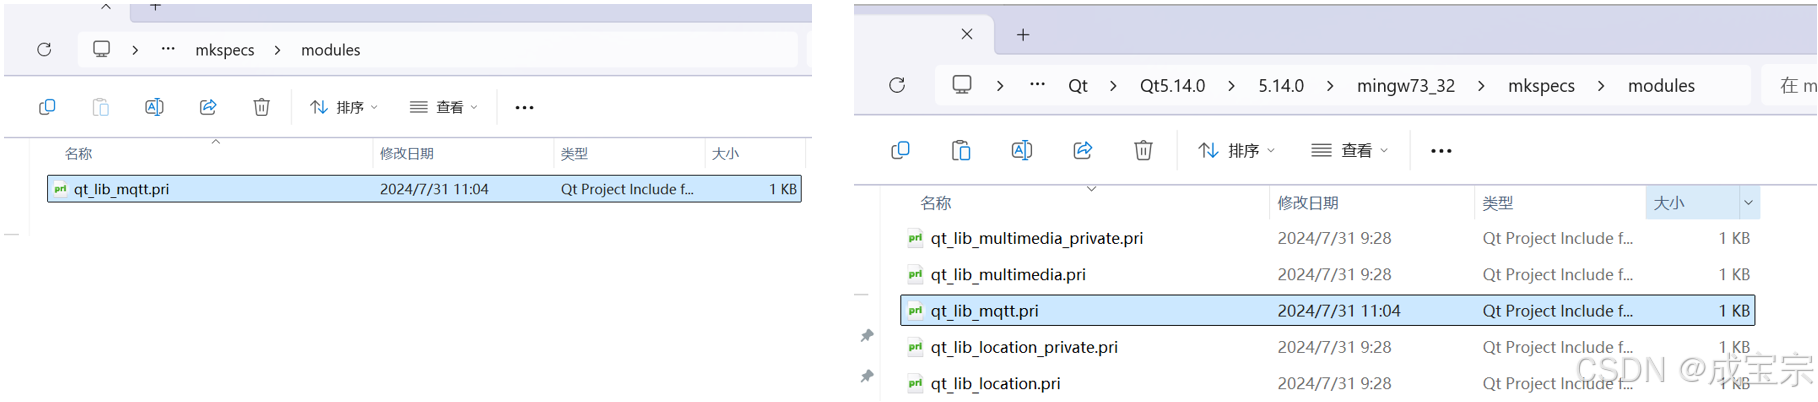Expand chevron after mkspecs in right window
This screenshot has width=1818, height=402.
click(1601, 86)
